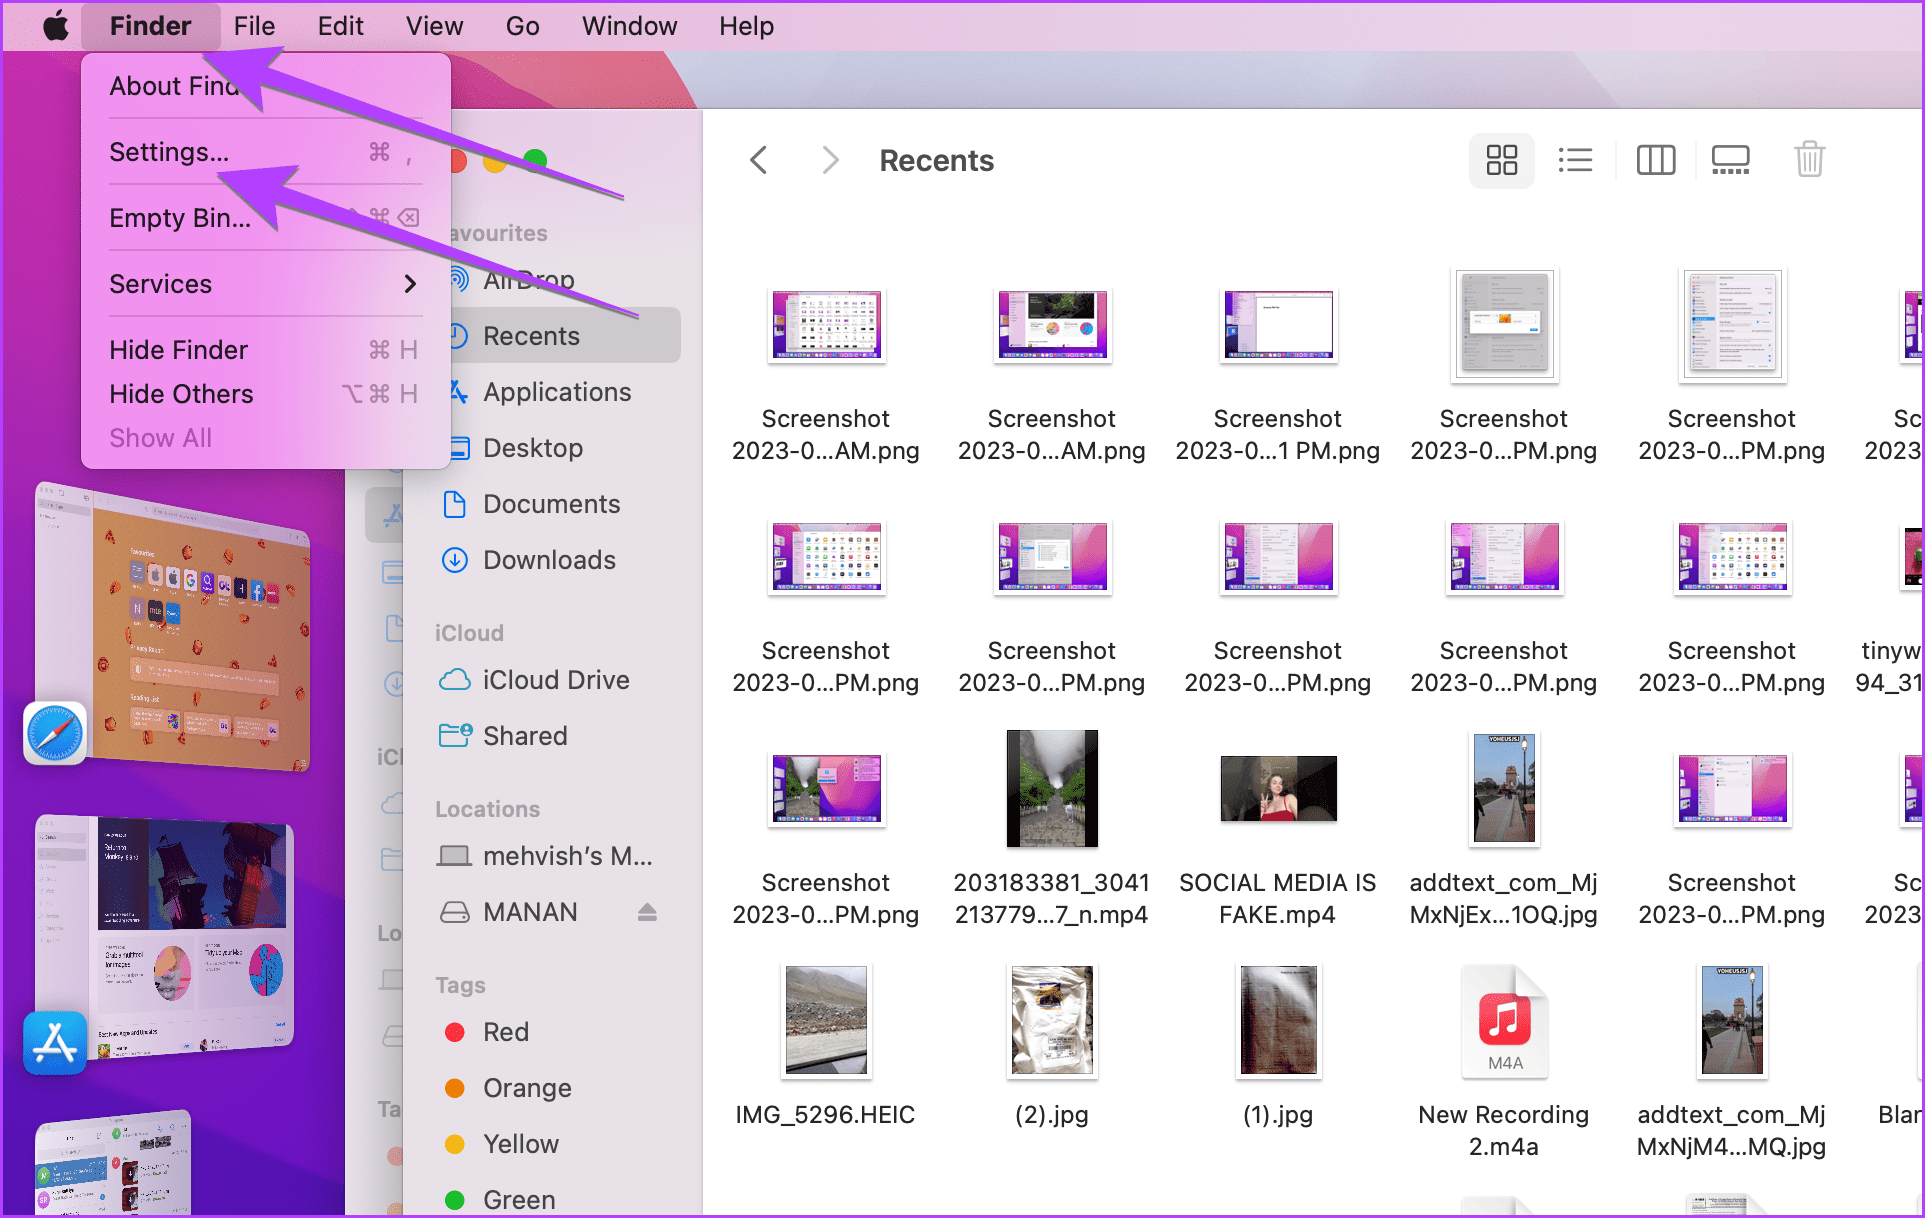This screenshot has width=1925, height=1218.
Task: Switch to column view
Action: [x=1655, y=160]
